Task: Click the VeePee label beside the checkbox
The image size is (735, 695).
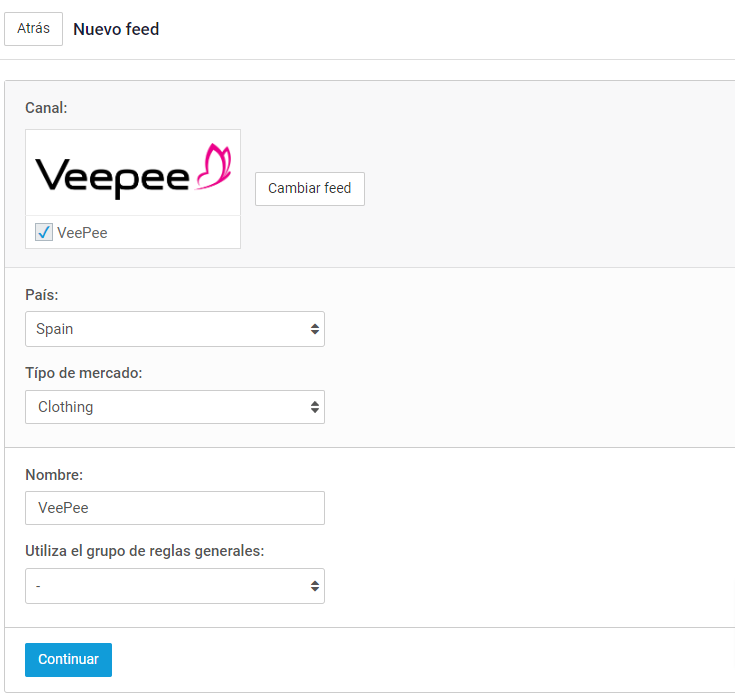Action: pos(82,232)
